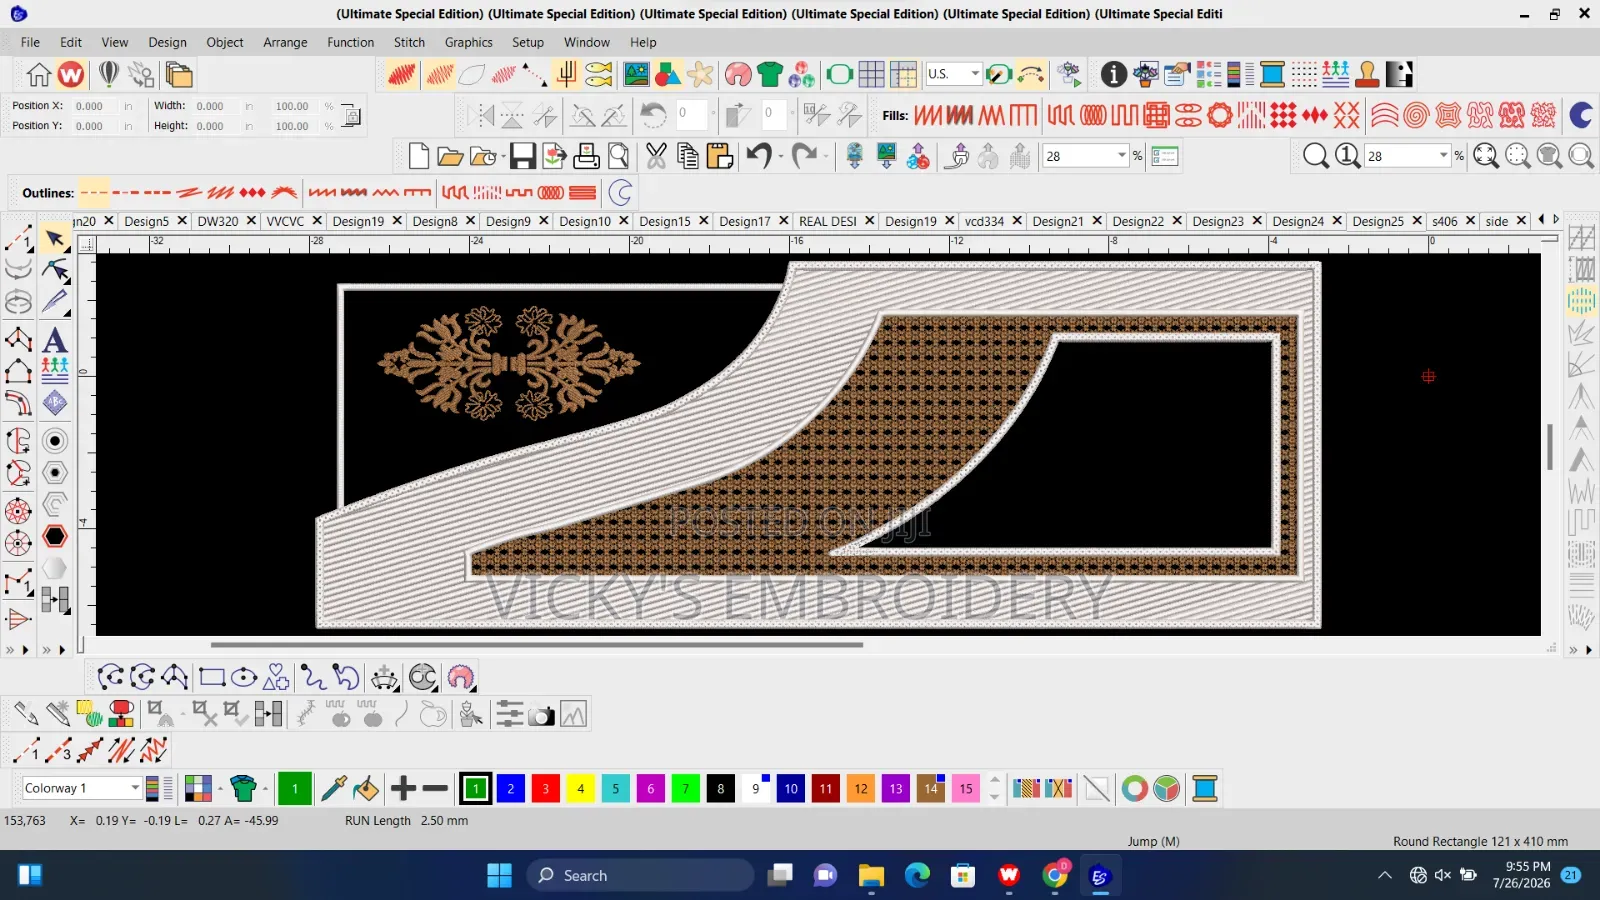Open the Graphics menu

pyautogui.click(x=468, y=42)
